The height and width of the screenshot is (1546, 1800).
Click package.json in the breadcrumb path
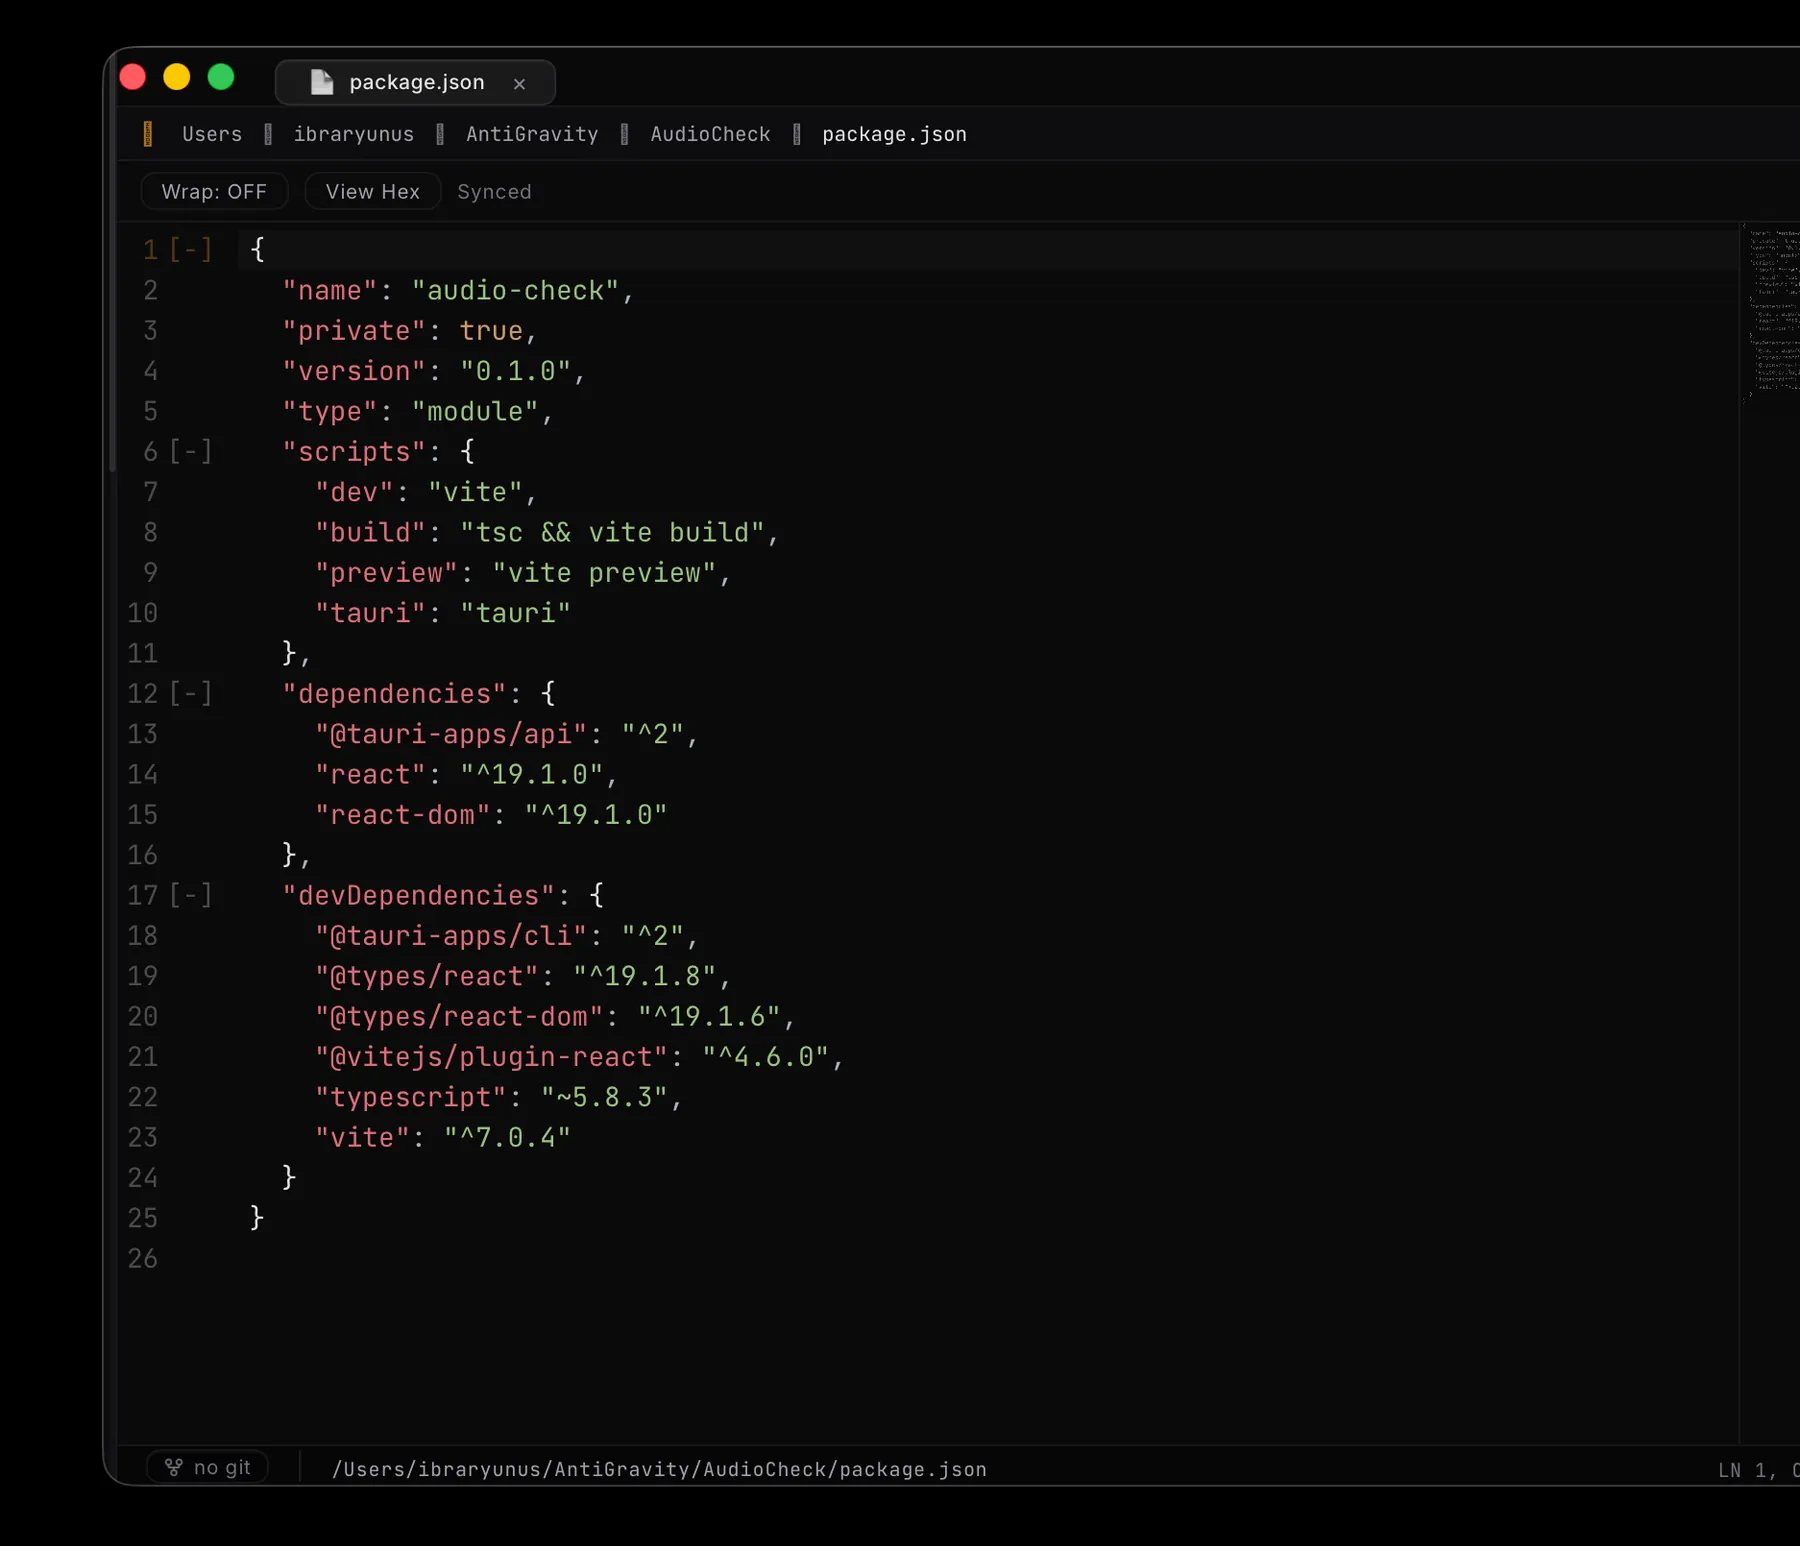tap(894, 134)
